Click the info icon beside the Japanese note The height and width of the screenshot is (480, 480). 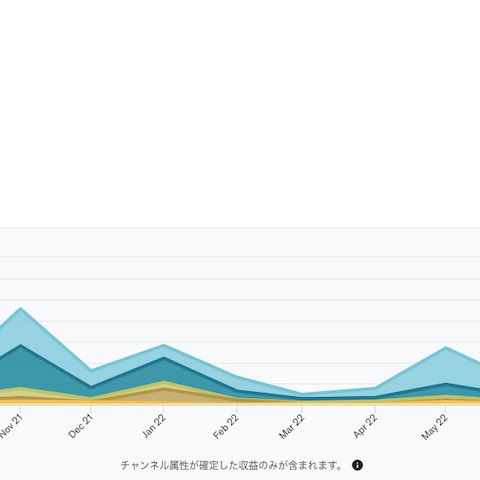click(x=357, y=465)
